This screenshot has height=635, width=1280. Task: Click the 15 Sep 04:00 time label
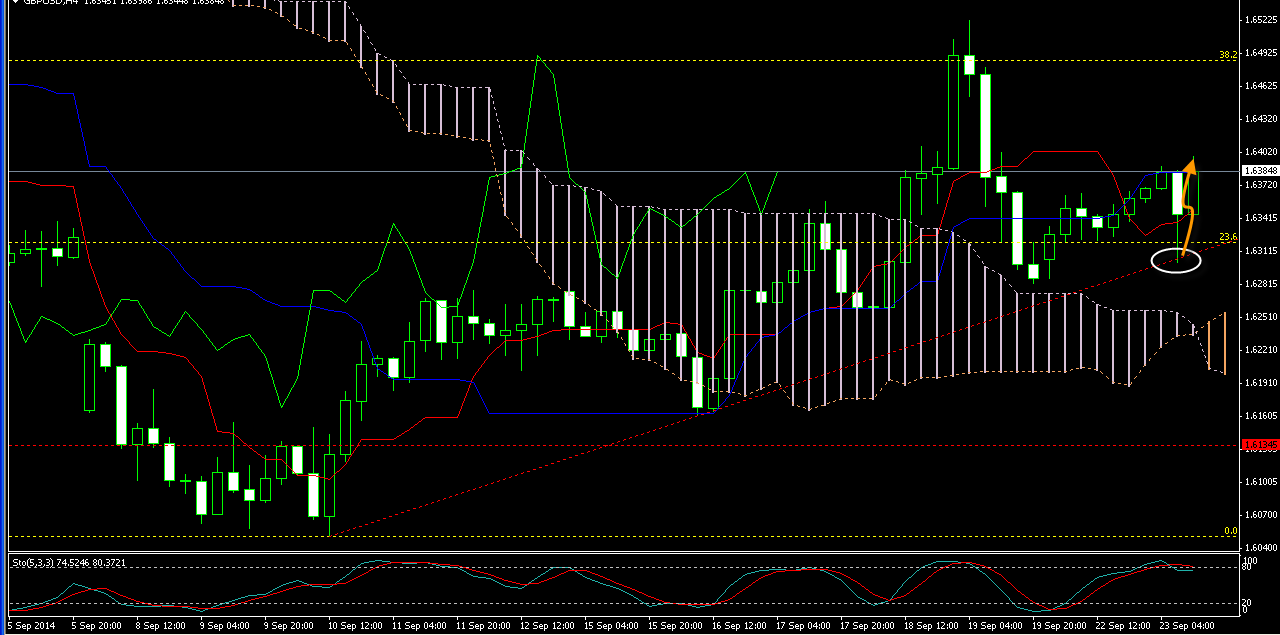pos(609,625)
